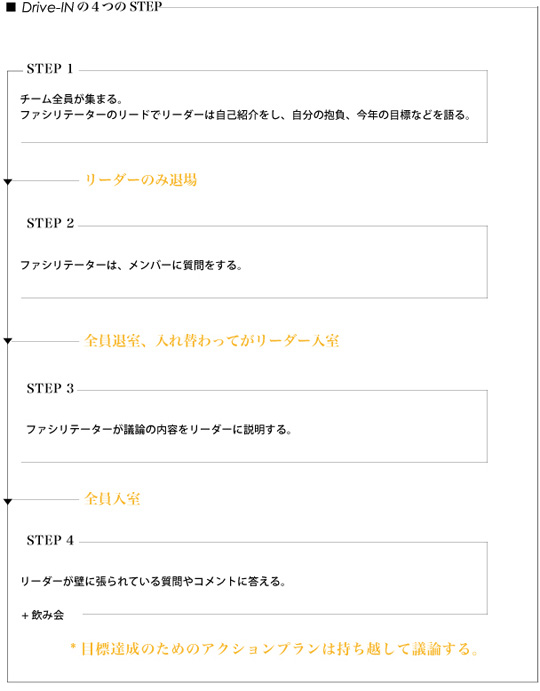The height and width of the screenshot is (691, 540).
Task: Click the text チーム全員が集まる。
Action: (71, 99)
